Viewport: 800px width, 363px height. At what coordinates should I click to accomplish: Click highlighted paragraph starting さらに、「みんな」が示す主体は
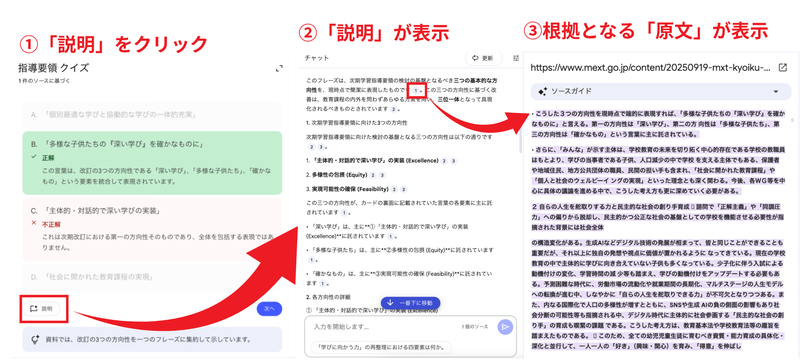[657, 171]
